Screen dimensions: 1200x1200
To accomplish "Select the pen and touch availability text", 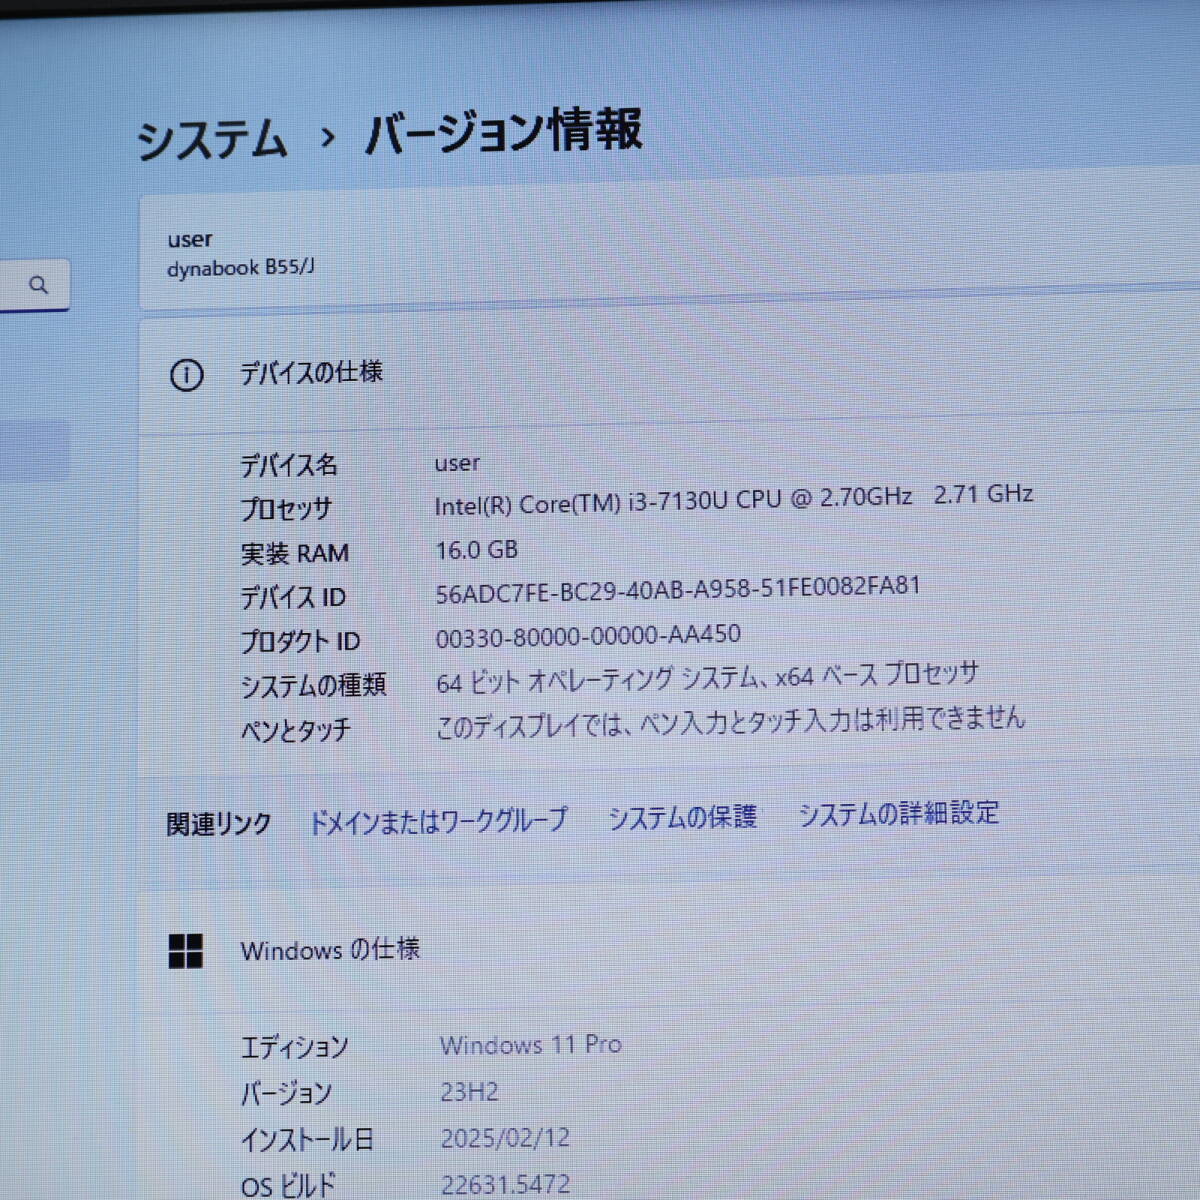I will click(730, 722).
